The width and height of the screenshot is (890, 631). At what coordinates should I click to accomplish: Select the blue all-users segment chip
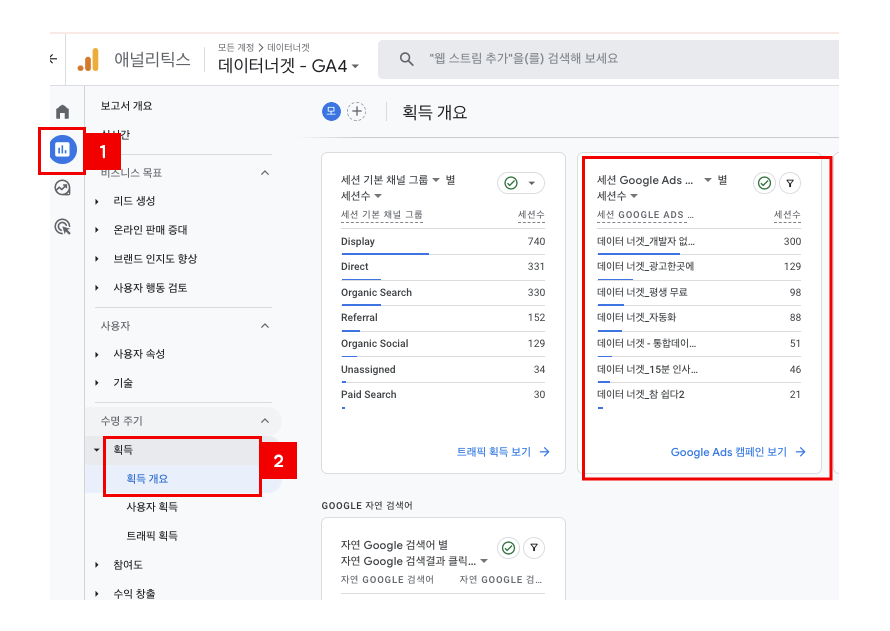[331, 111]
